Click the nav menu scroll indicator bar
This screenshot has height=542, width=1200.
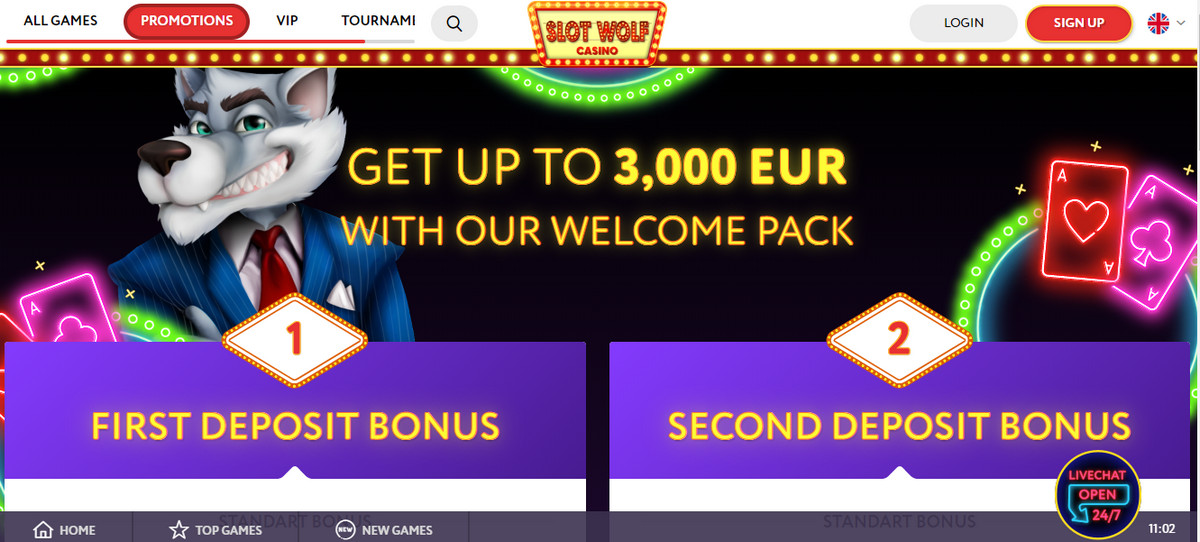coord(211,42)
